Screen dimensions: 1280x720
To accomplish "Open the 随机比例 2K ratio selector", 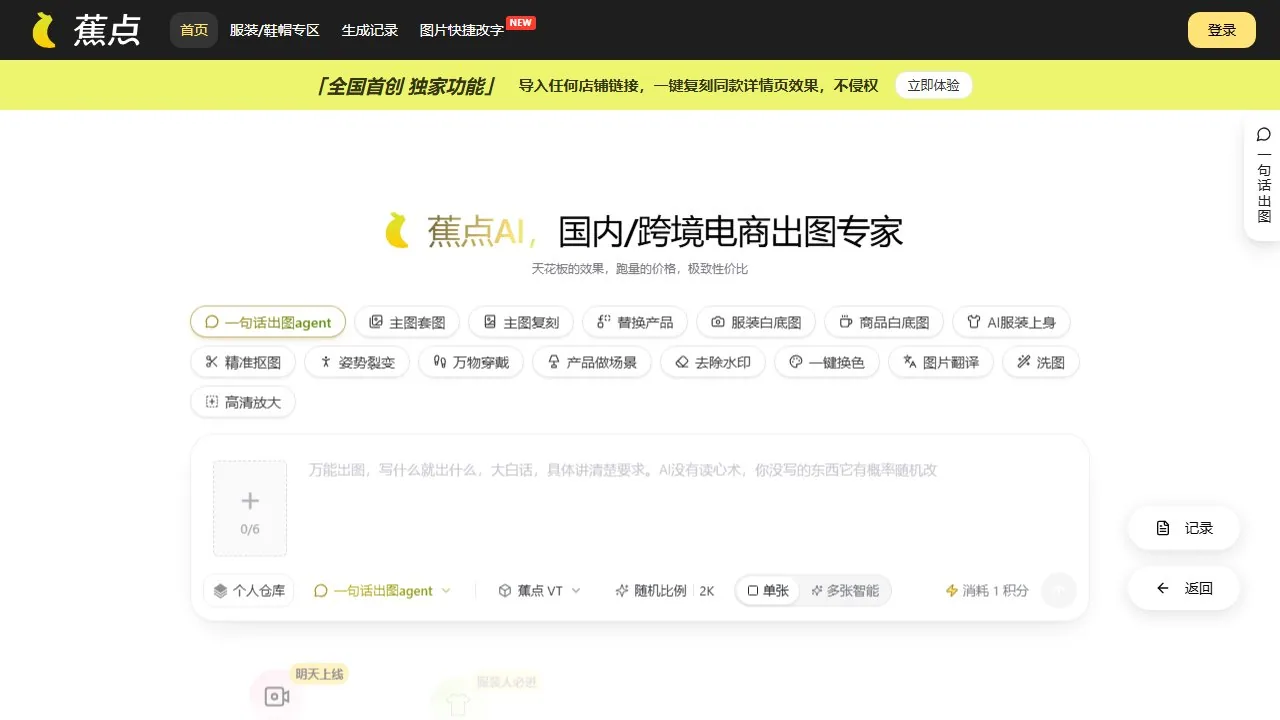I will tap(664, 591).
